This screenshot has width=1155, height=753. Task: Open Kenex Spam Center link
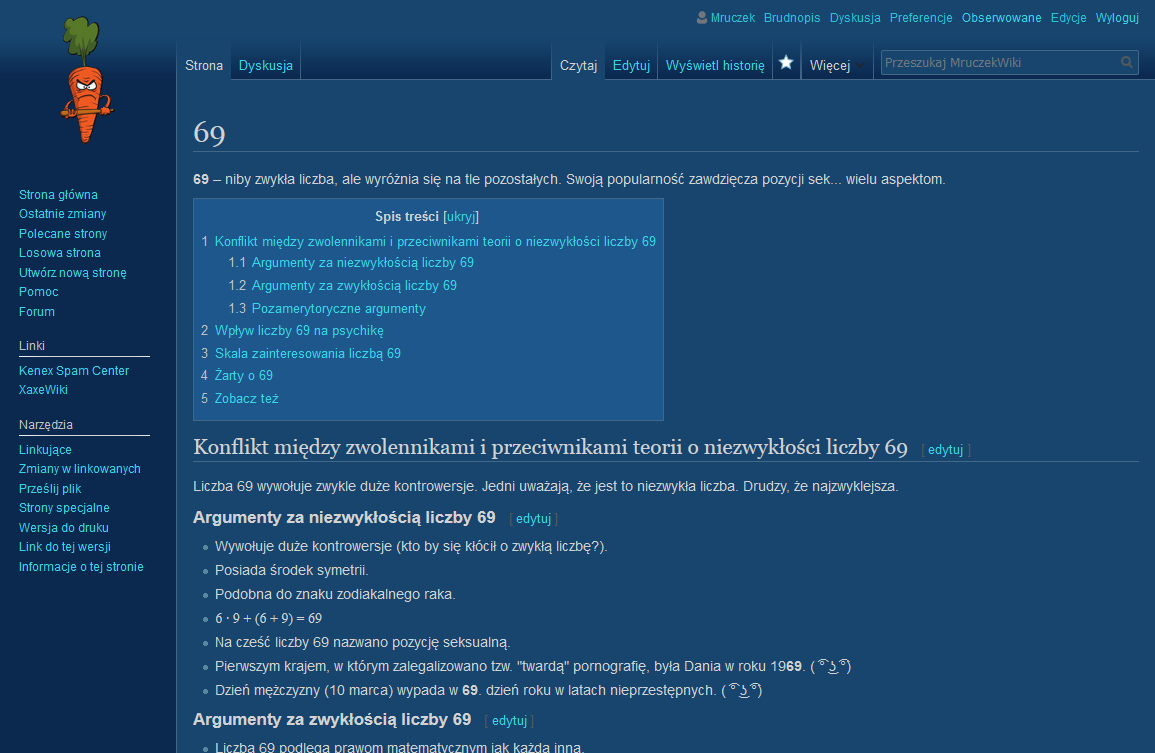click(x=74, y=371)
